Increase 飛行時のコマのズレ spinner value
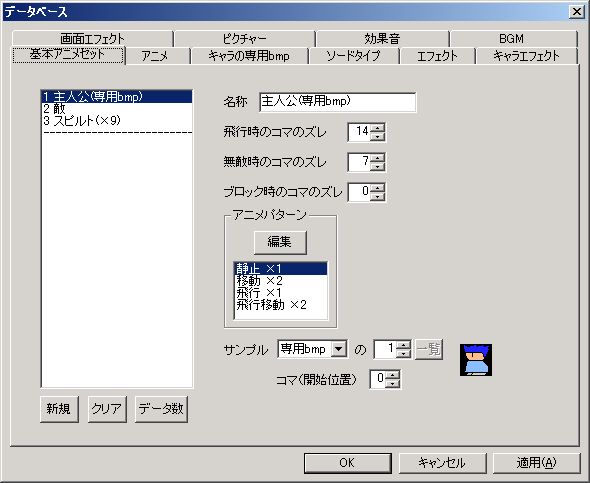590x483 pixels. click(x=377, y=128)
